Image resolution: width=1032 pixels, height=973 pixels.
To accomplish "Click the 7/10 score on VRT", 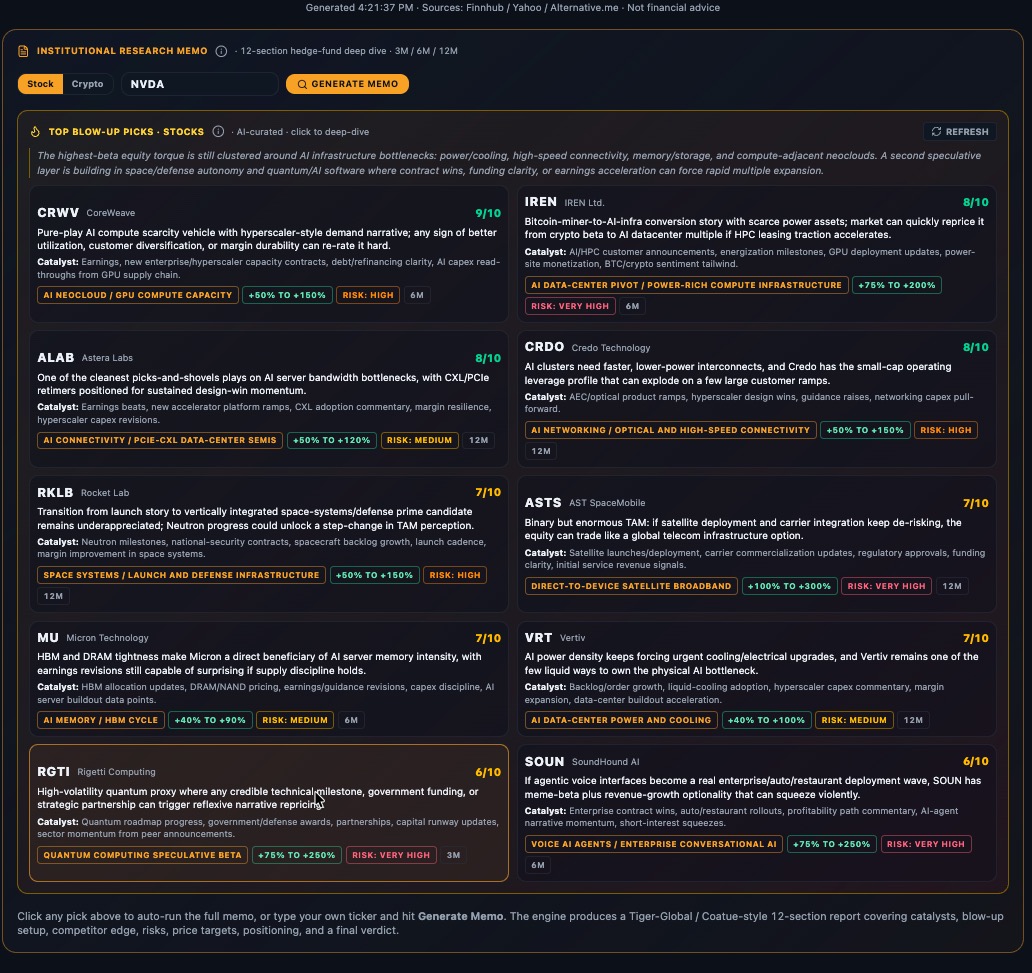I will pyautogui.click(x=975, y=638).
